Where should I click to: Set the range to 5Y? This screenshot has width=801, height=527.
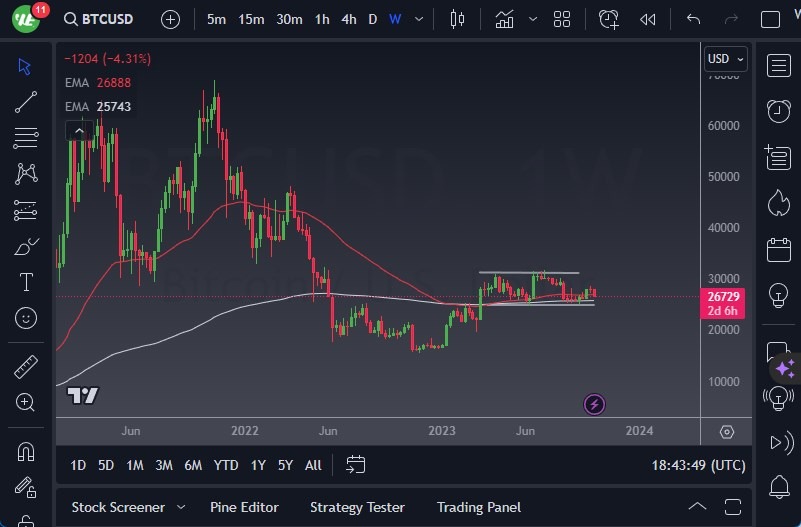[x=285, y=465]
